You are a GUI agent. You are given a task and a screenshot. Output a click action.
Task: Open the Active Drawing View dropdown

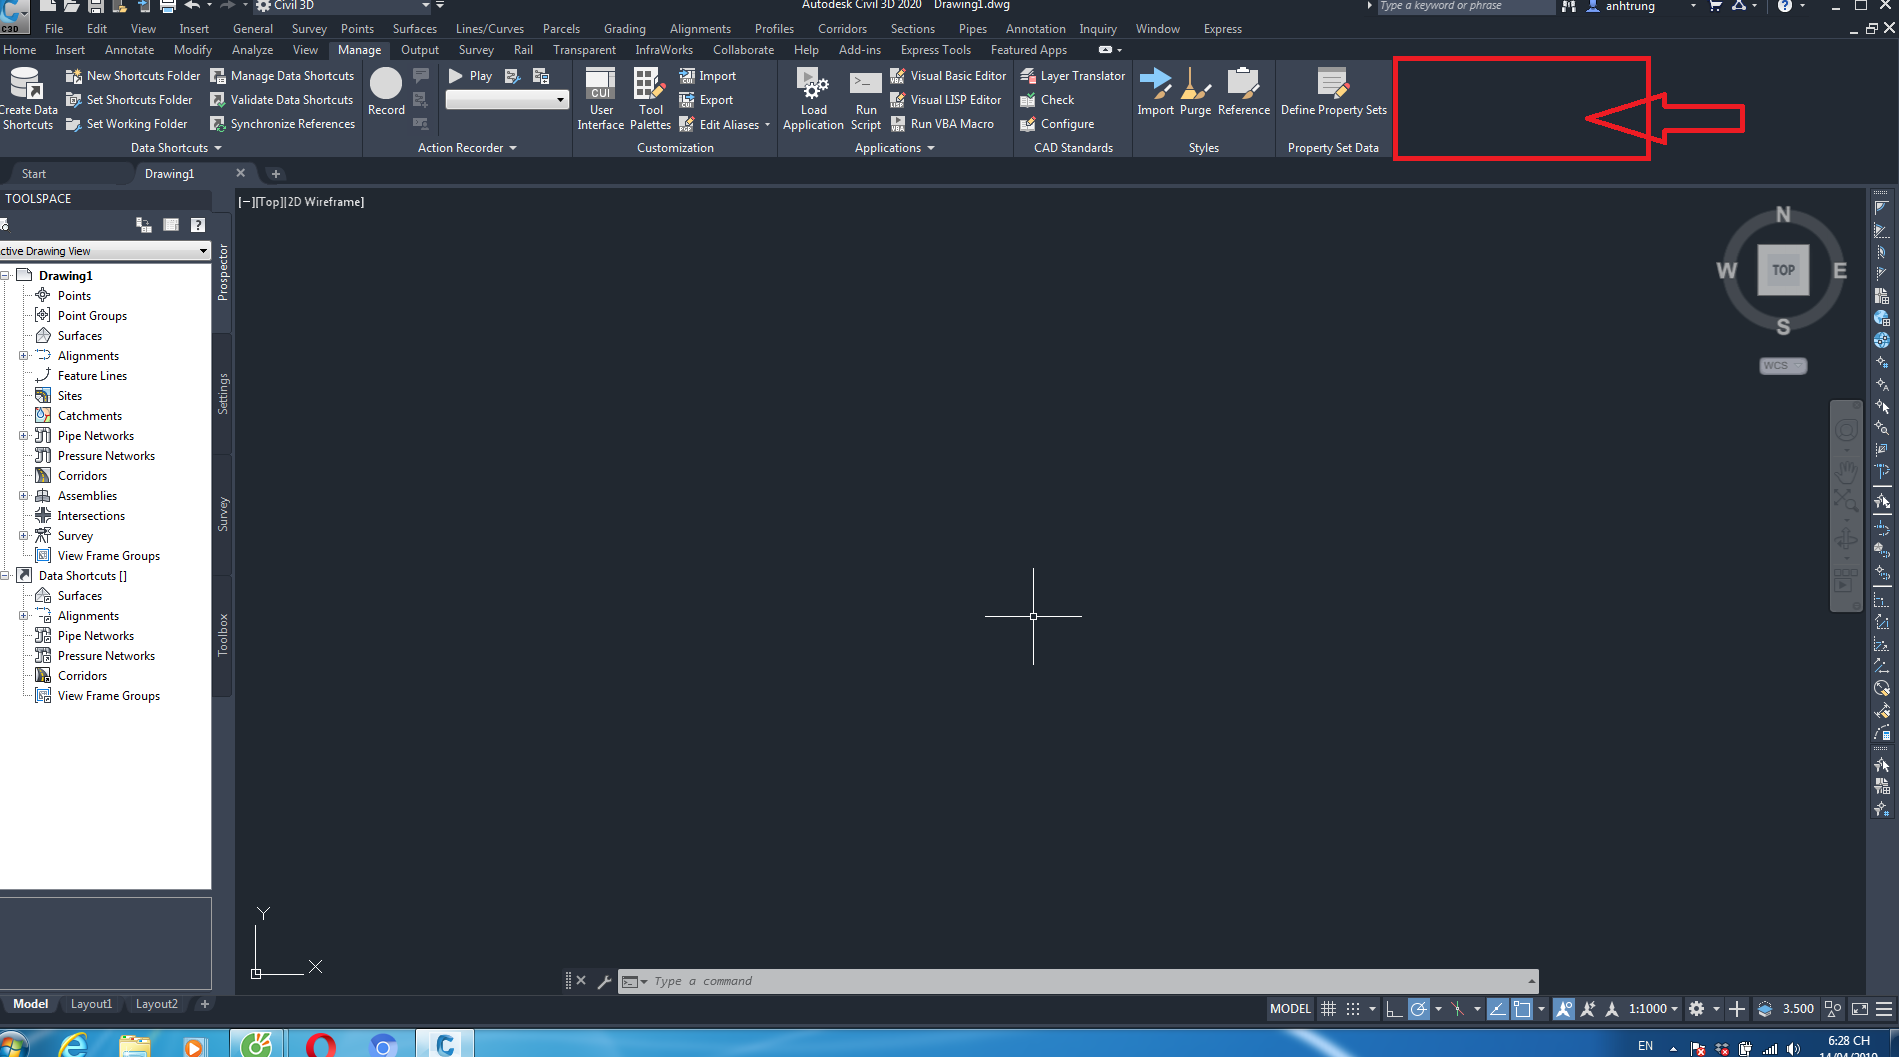pos(203,250)
